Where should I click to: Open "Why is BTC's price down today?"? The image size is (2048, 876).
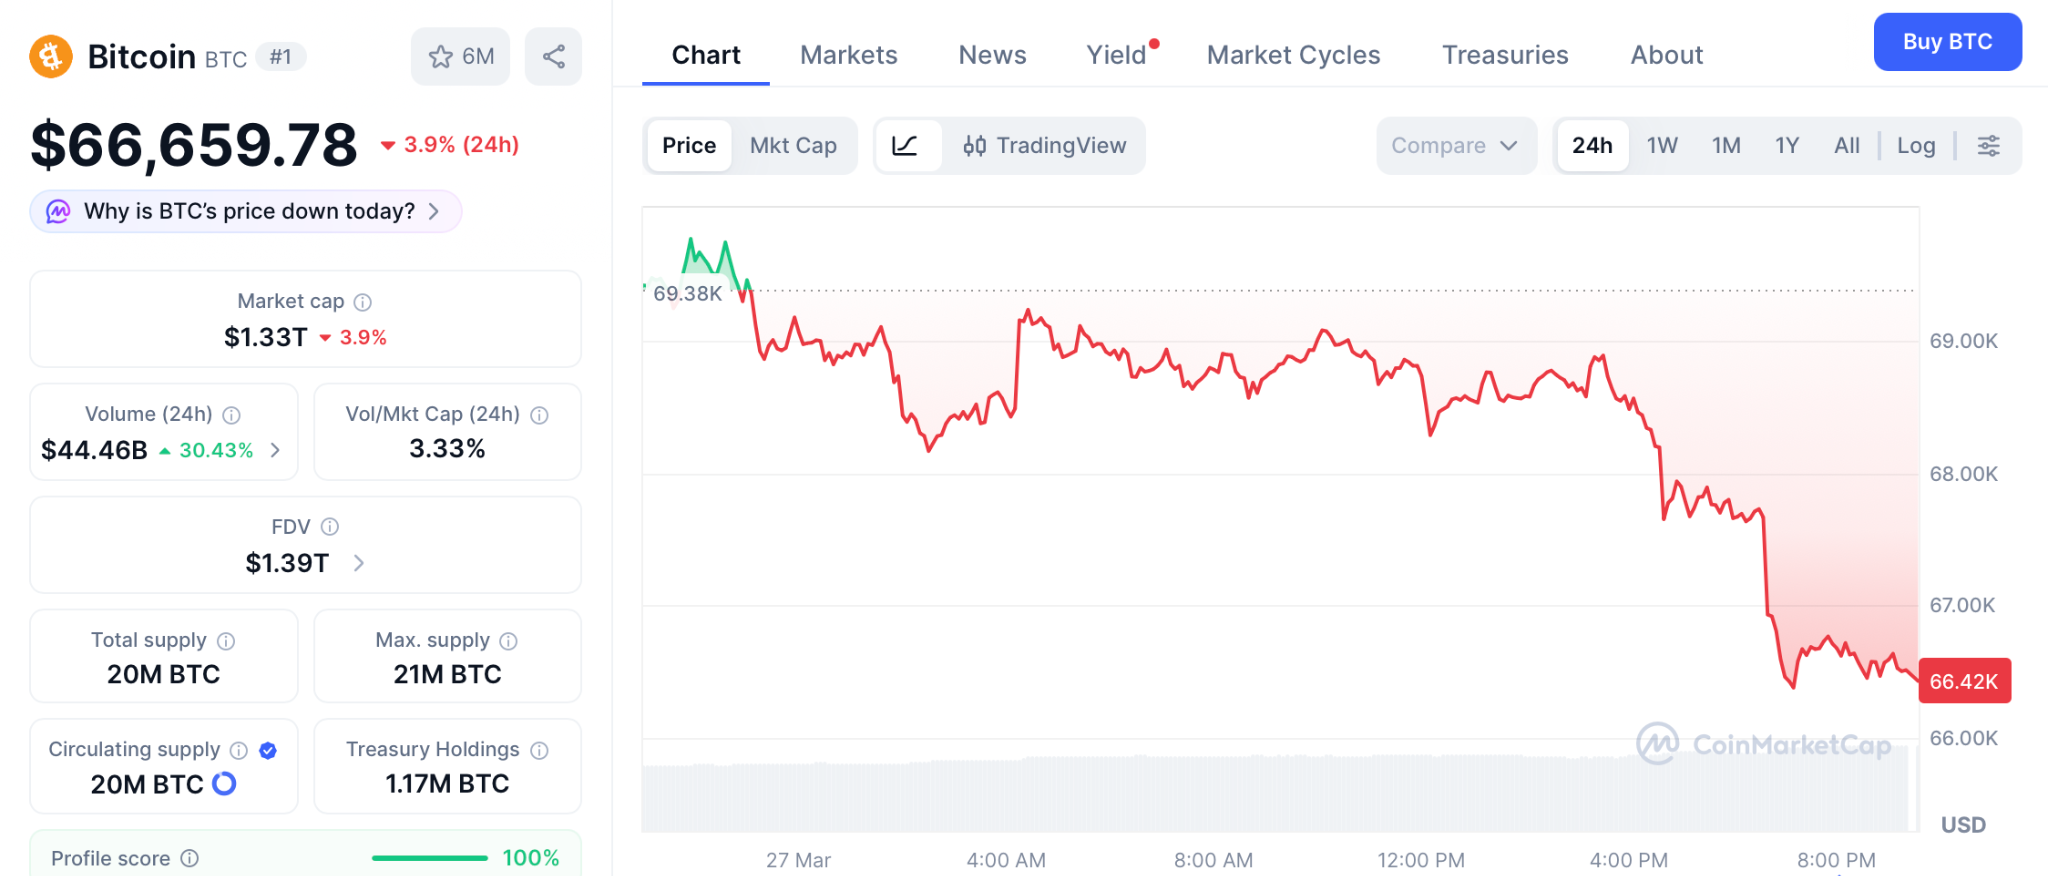(246, 212)
